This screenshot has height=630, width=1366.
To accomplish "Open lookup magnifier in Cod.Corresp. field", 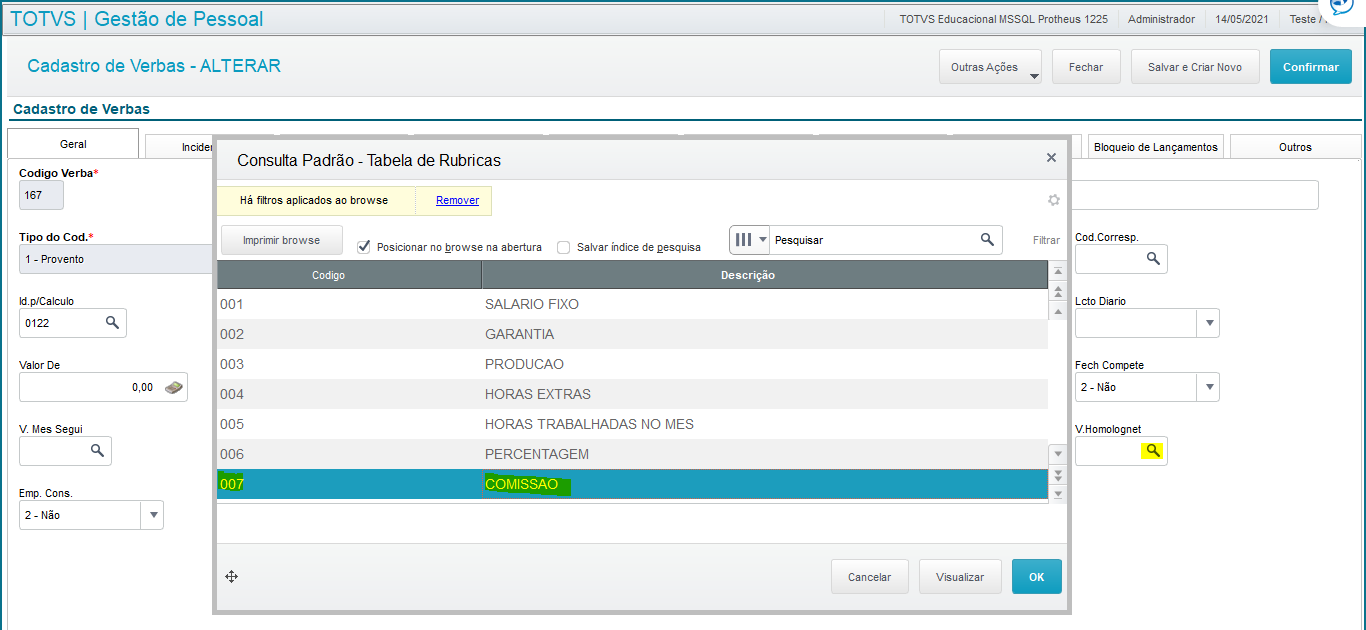I will 1153,259.
